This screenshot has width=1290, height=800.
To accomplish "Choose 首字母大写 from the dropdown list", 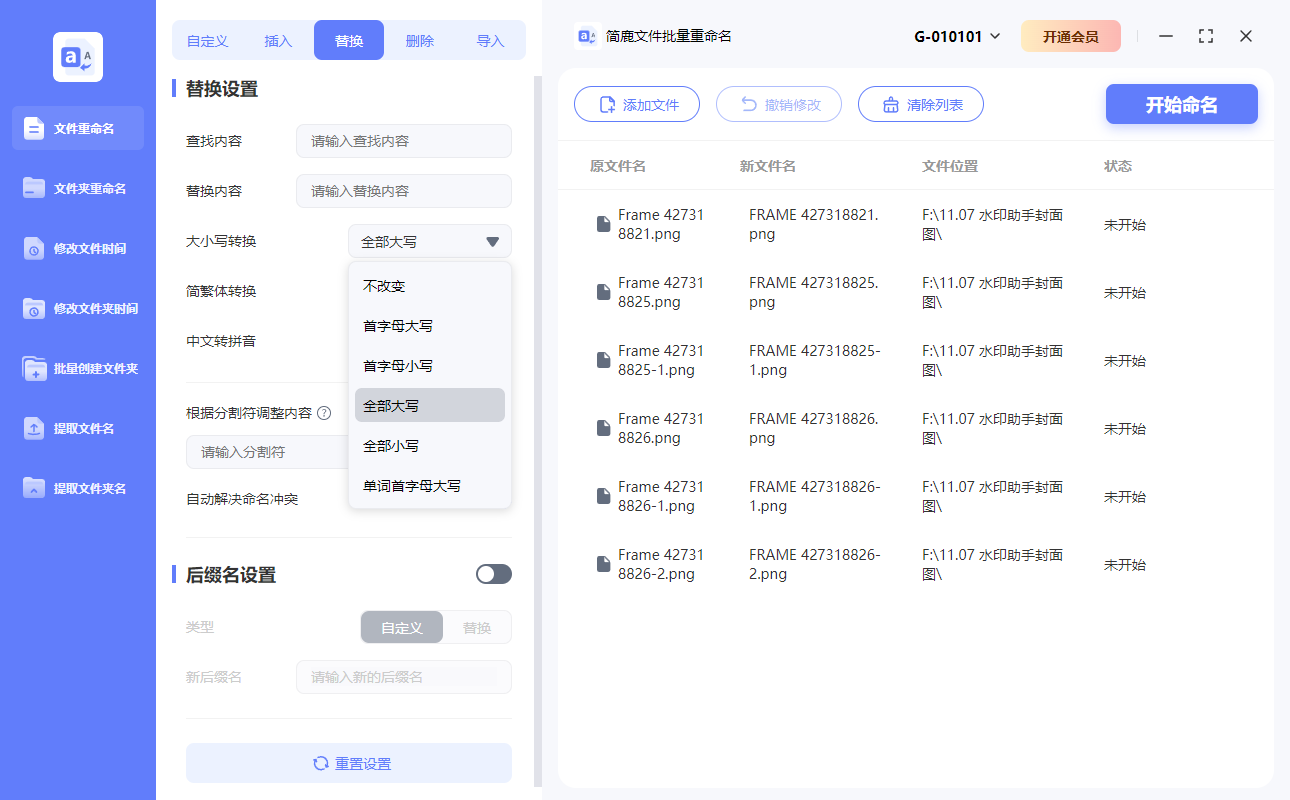I will 398,326.
